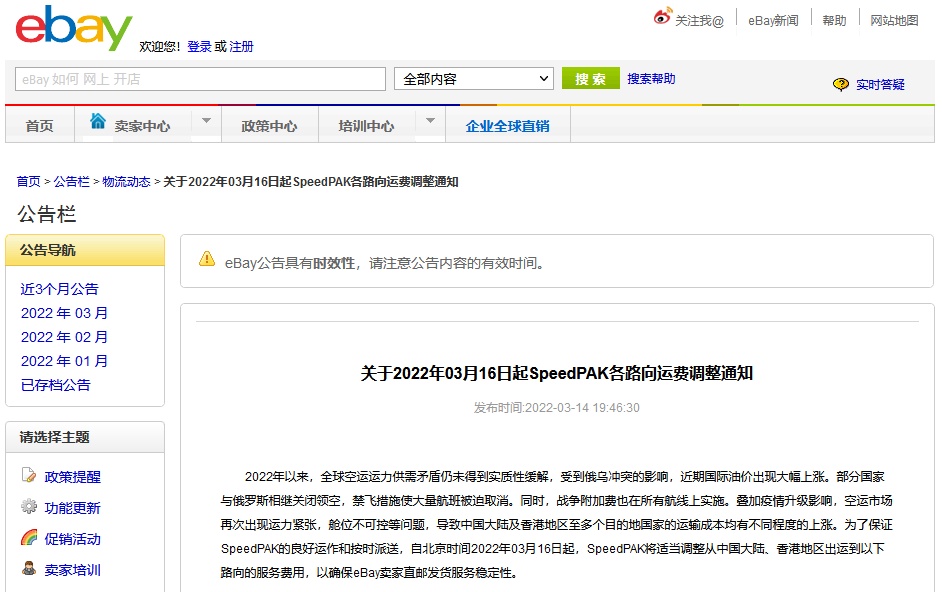Viewport: 942px width, 592px height.
Task: Click the yellow warning triangle icon
Action: click(x=207, y=258)
